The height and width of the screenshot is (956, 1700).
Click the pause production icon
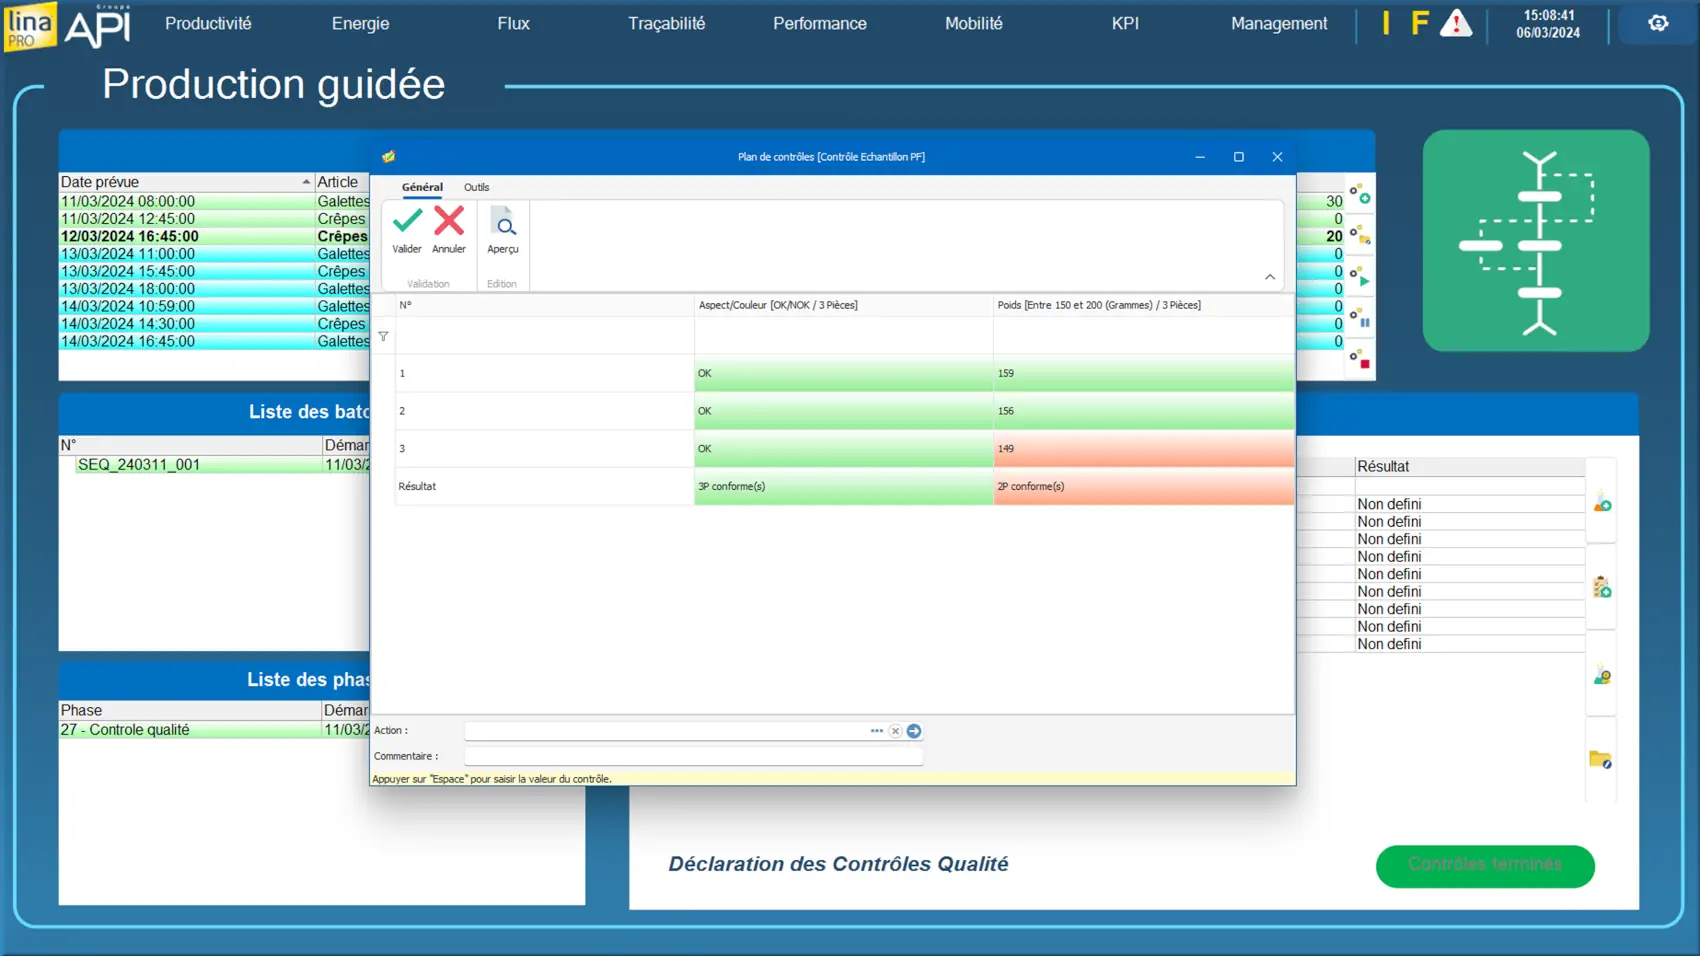click(x=1360, y=319)
